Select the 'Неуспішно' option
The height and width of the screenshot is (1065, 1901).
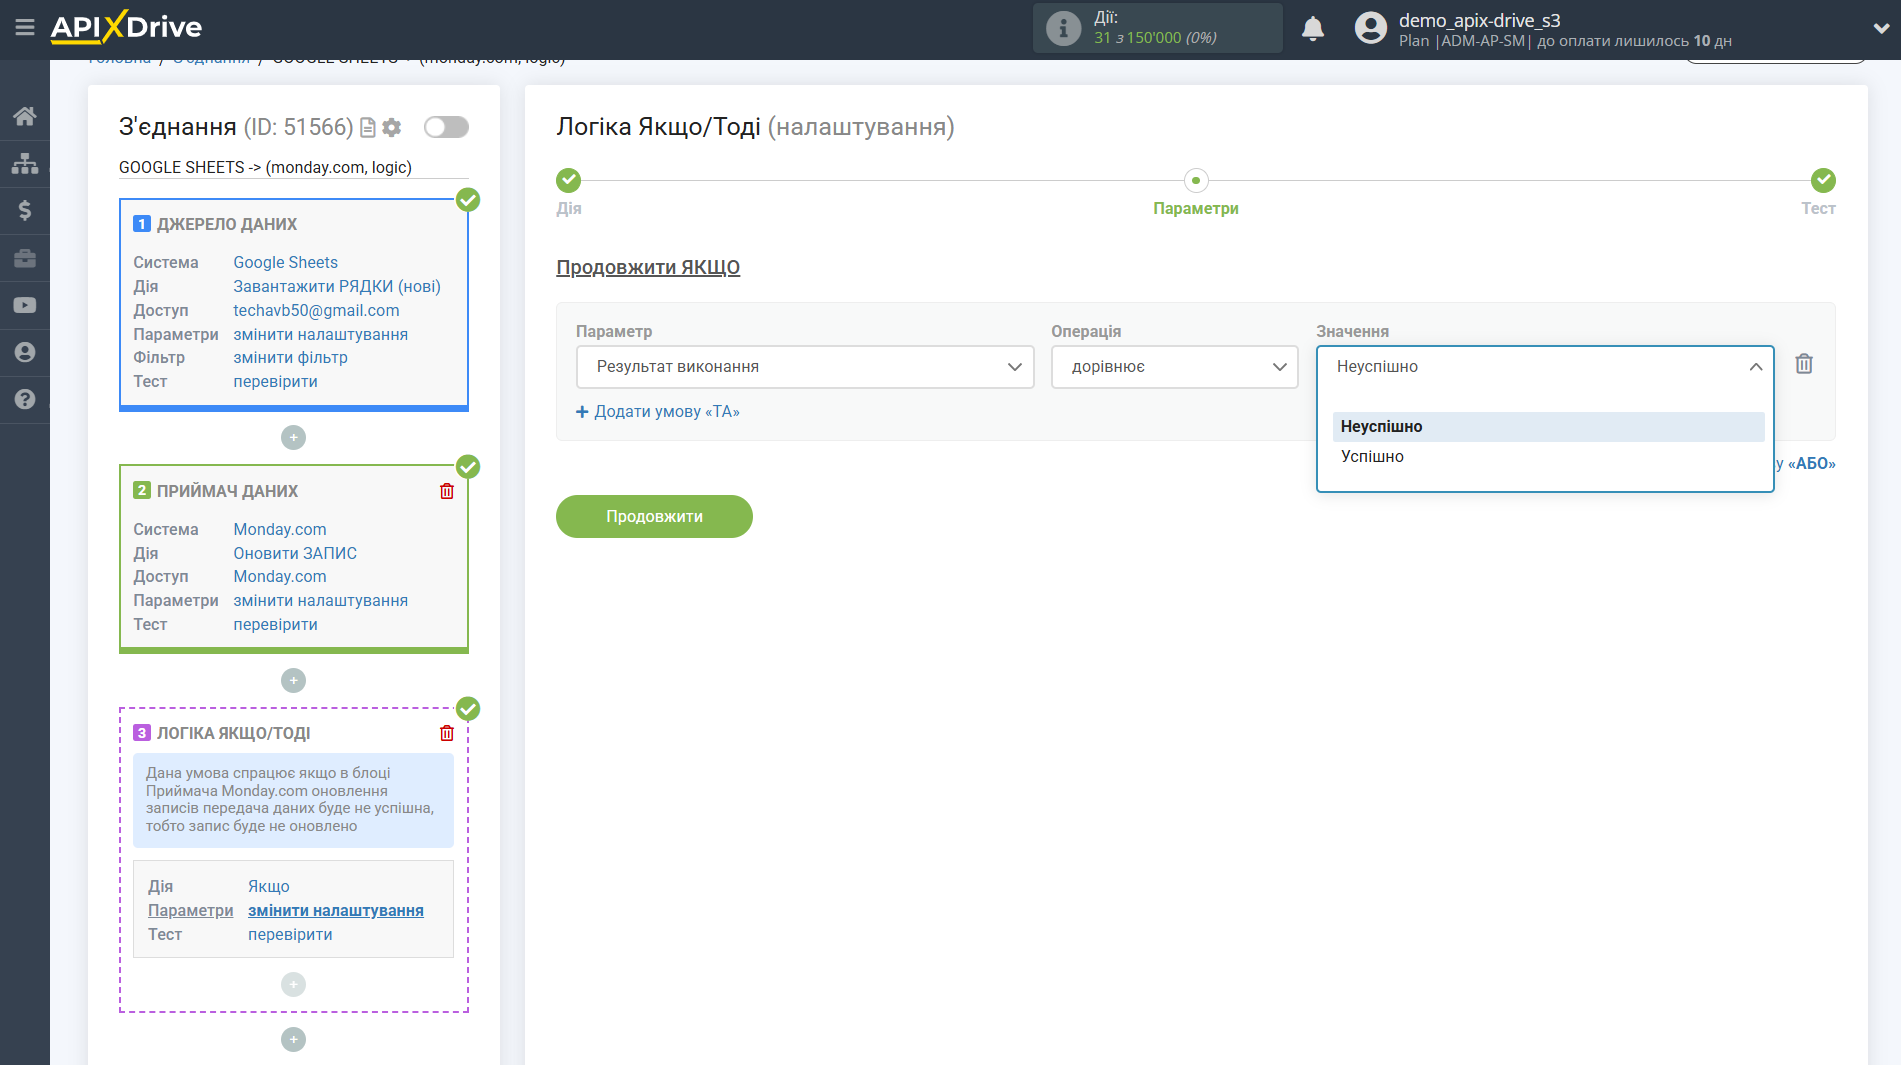pos(1548,427)
